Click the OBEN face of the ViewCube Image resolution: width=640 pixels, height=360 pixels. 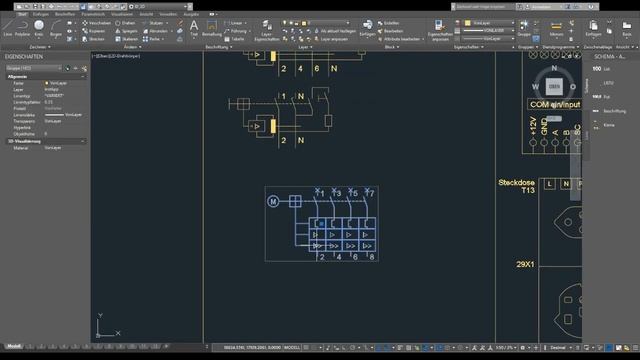click(x=554, y=87)
